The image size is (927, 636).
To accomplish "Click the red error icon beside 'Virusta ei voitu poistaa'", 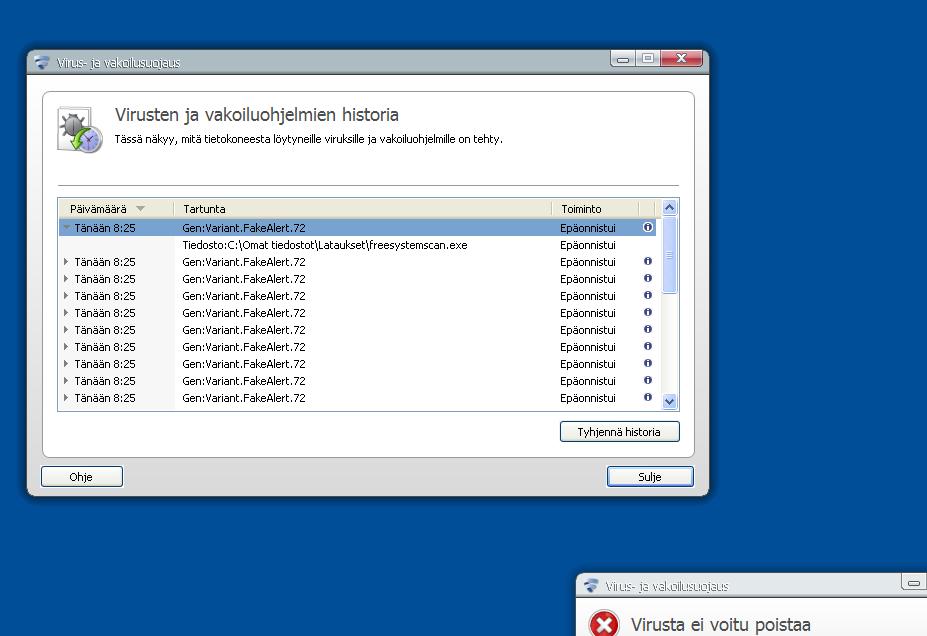I will (x=603, y=625).
